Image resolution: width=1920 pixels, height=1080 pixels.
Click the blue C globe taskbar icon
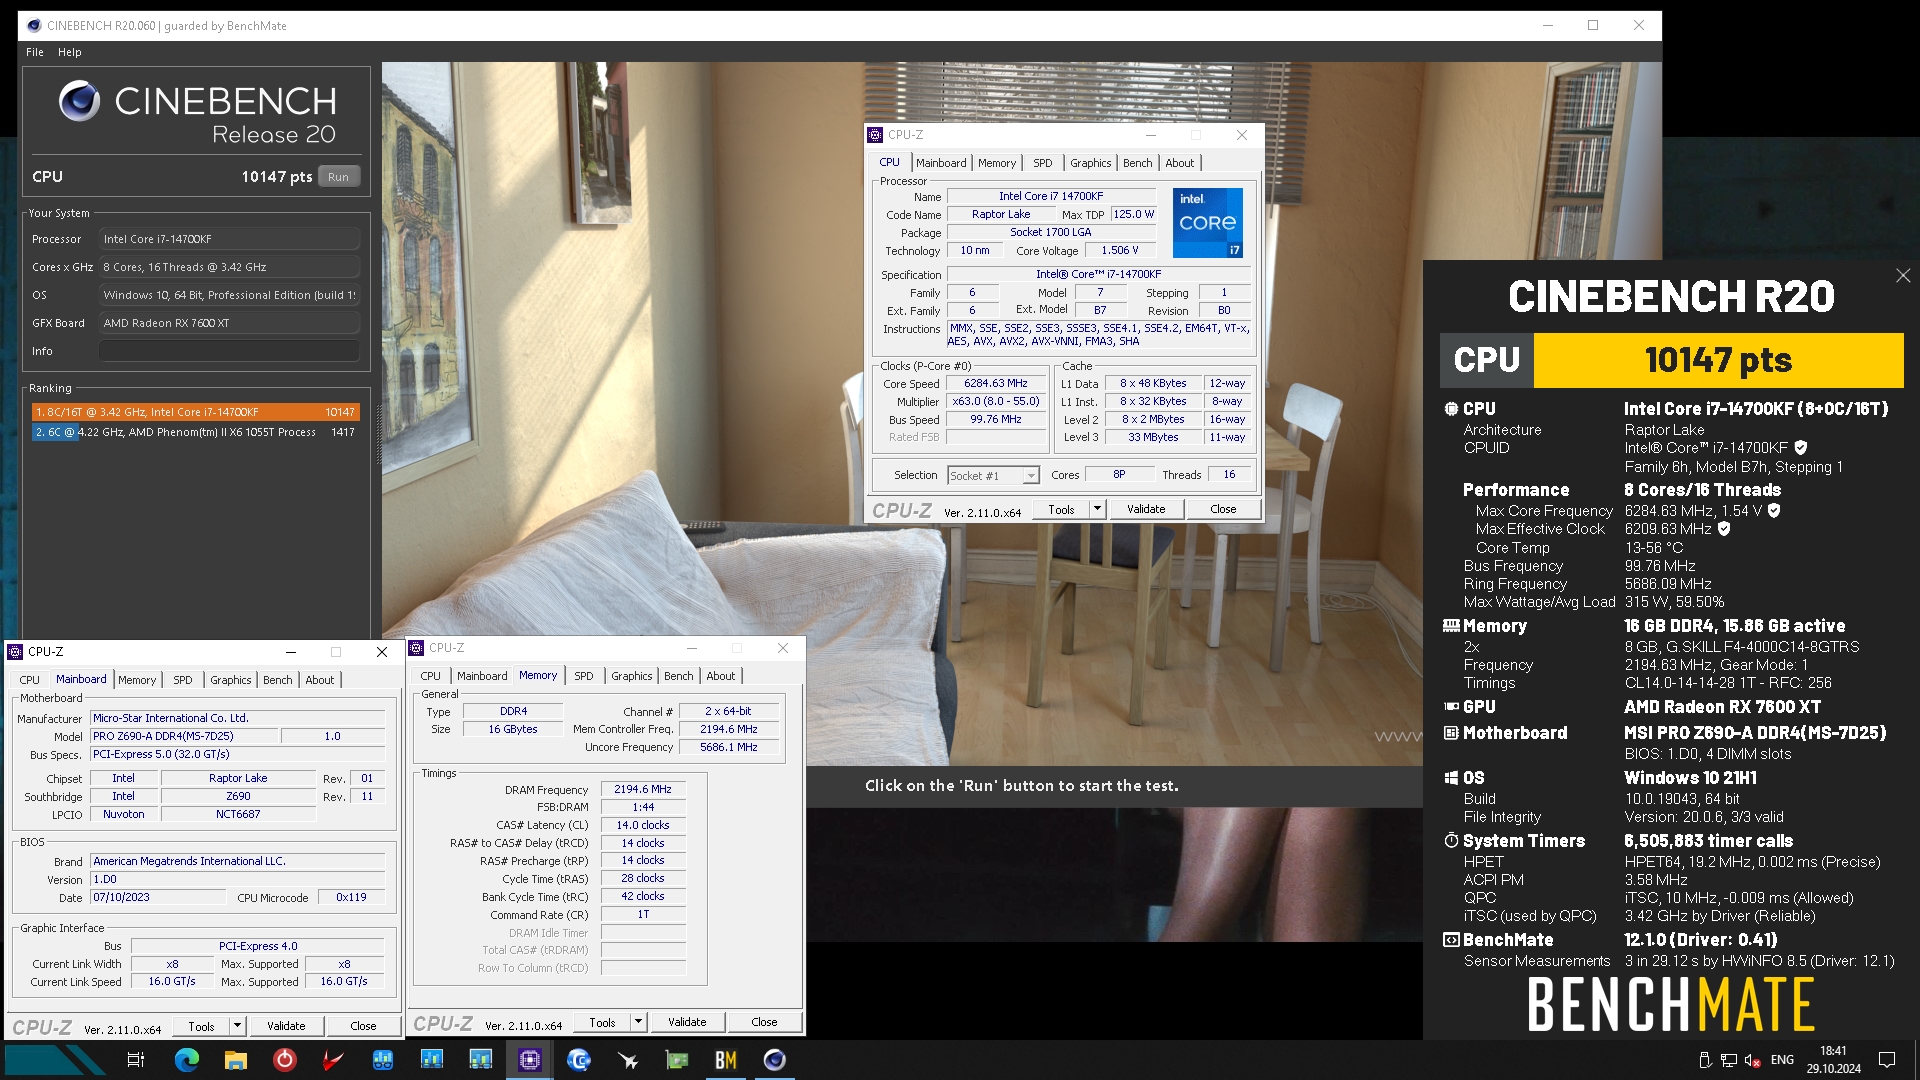579,1060
